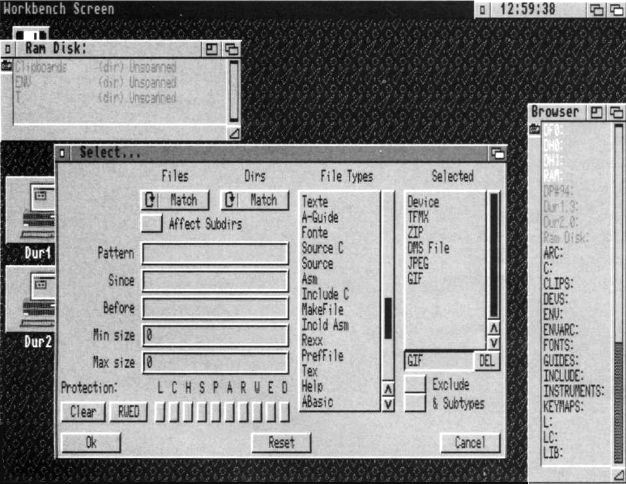Click the Cancel button
The height and width of the screenshot is (484, 626).
coord(470,442)
